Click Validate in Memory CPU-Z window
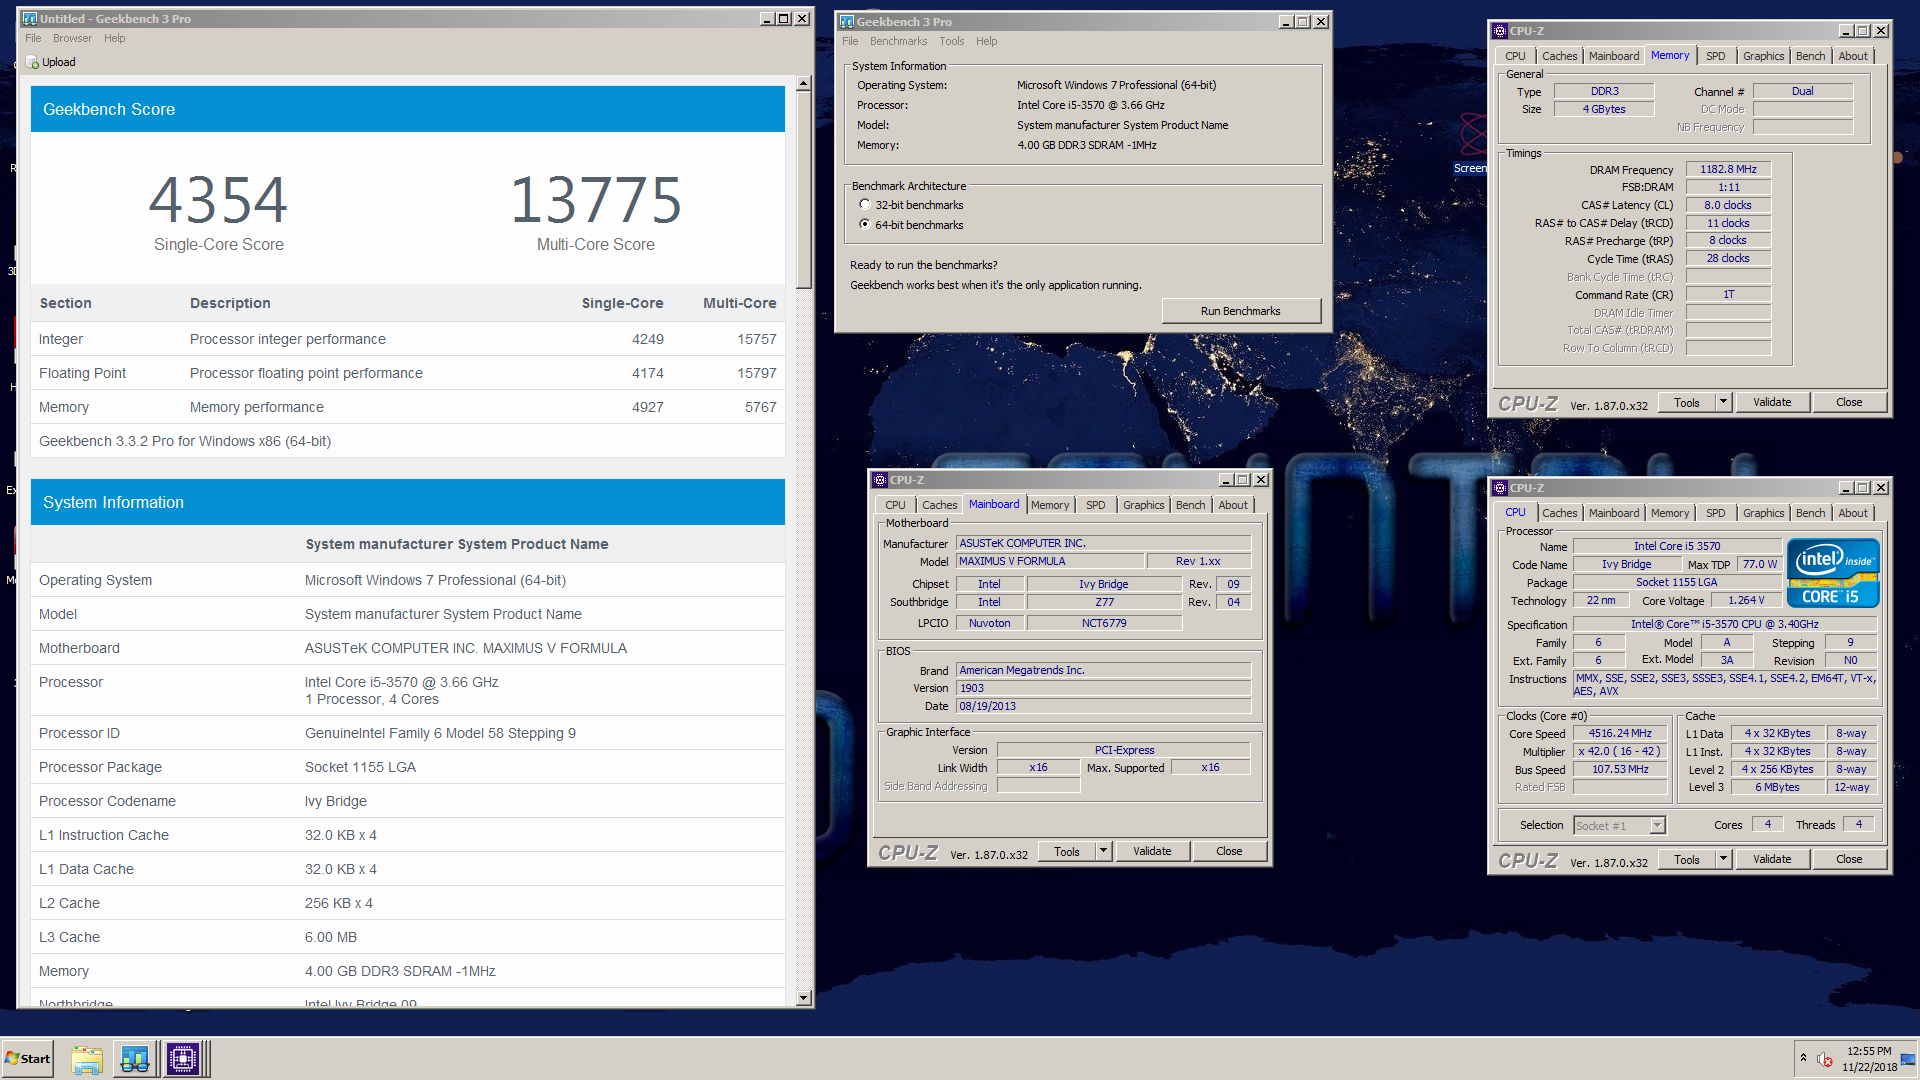Image resolution: width=1920 pixels, height=1080 pixels. point(1772,402)
